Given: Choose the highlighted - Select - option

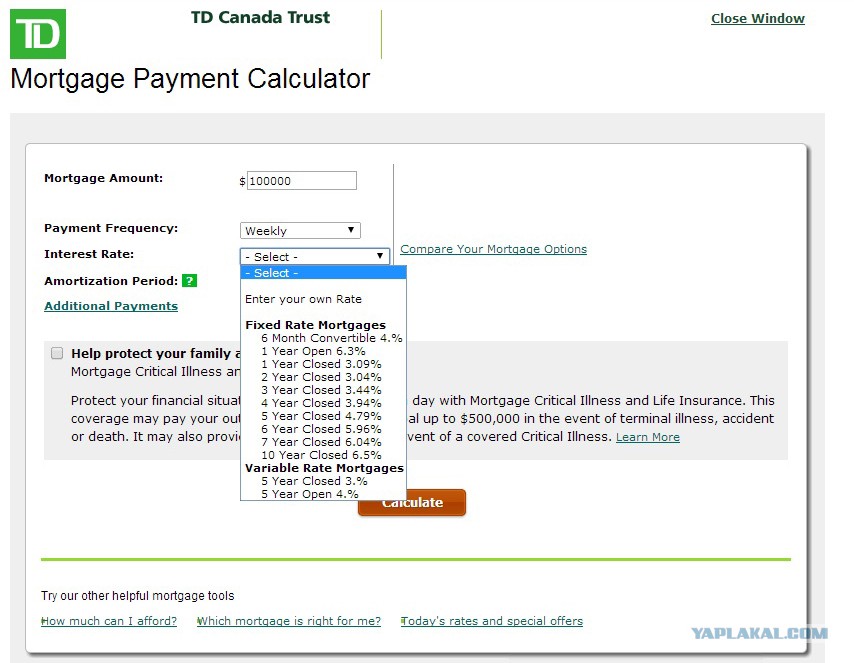Looking at the screenshot, I should pyautogui.click(x=324, y=272).
